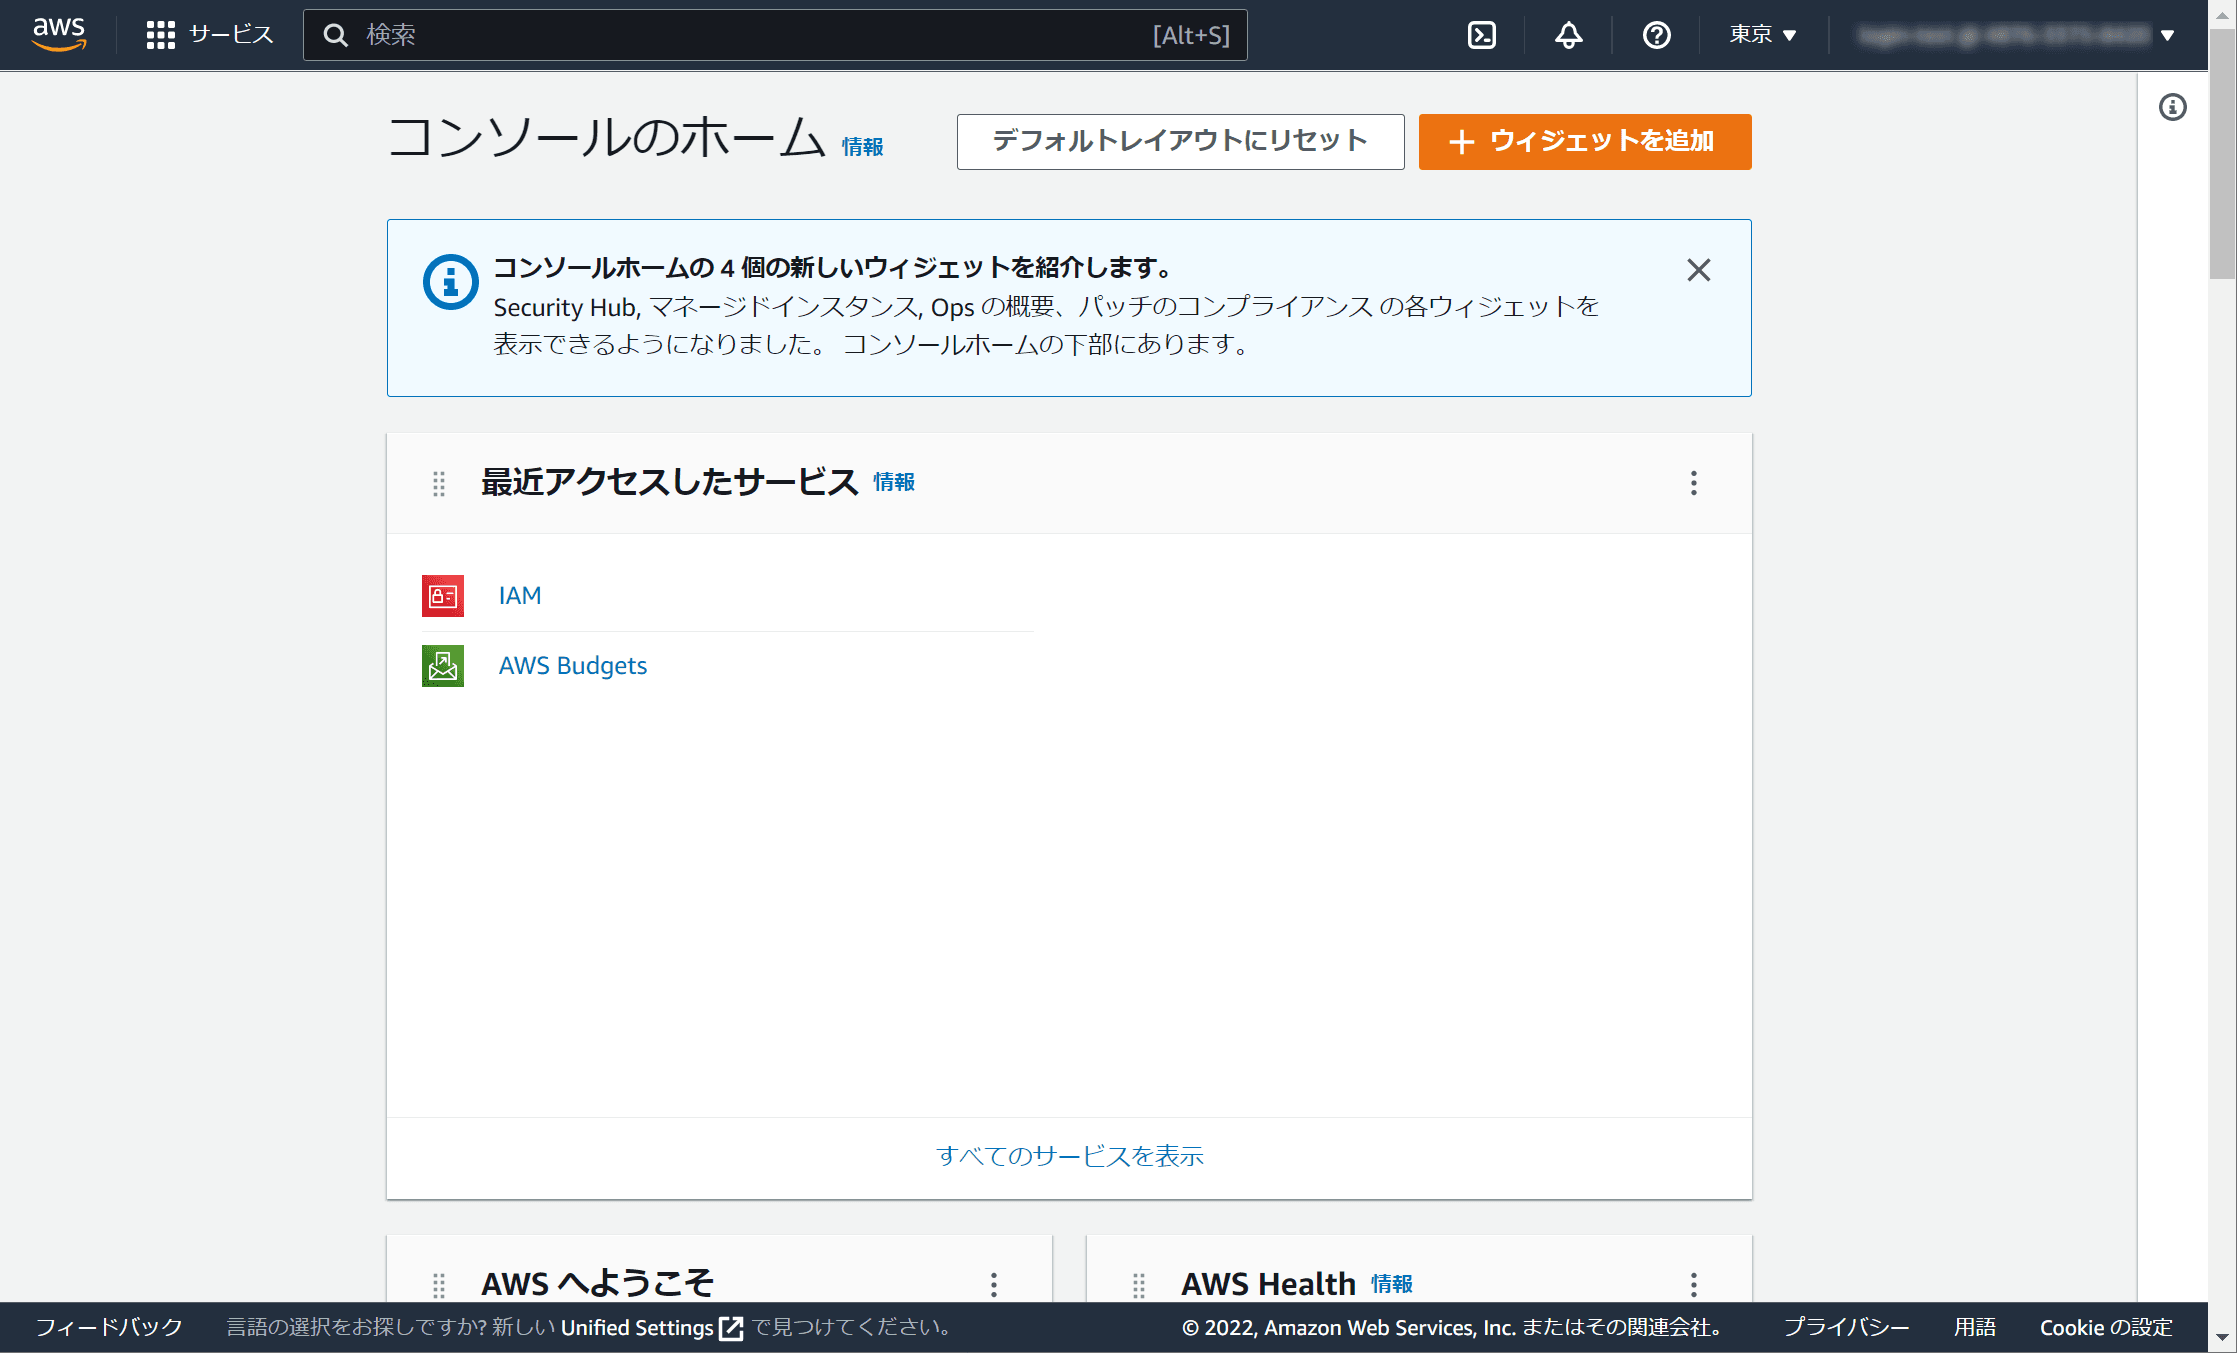Click the AWS へようこそ heading text
The height and width of the screenshot is (1353, 2237).
(x=598, y=1283)
